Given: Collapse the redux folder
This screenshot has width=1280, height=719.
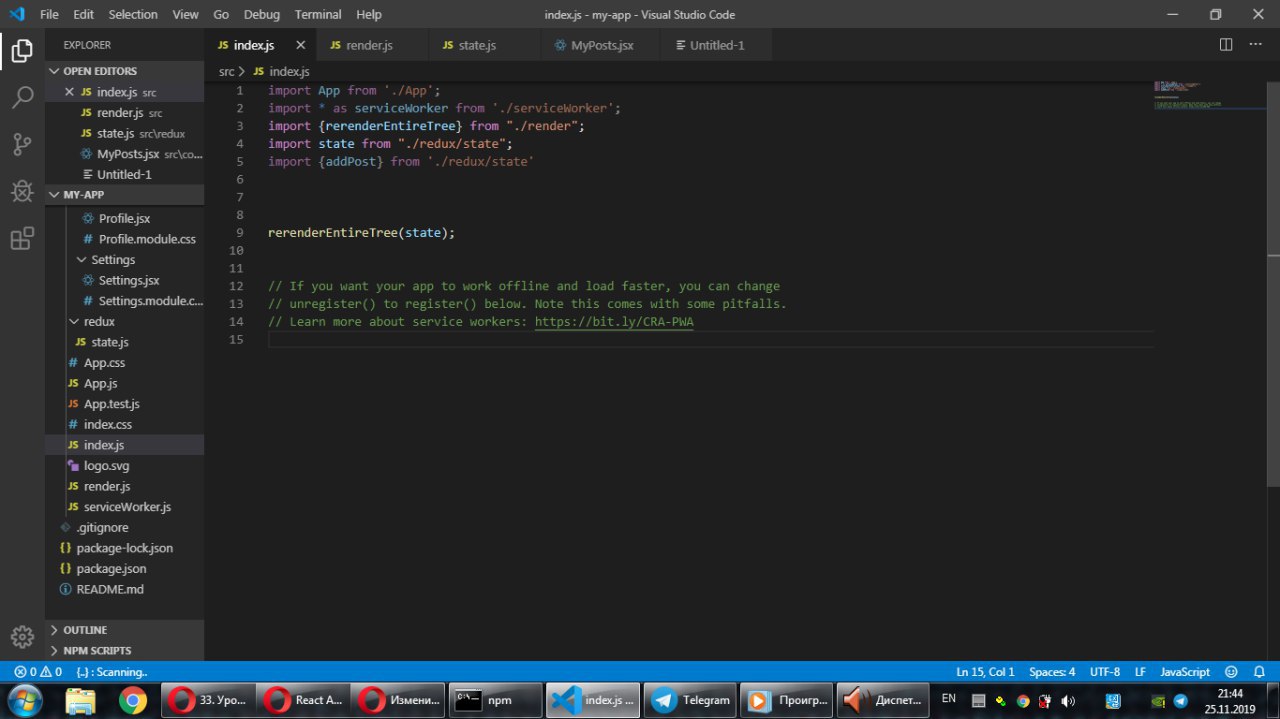Looking at the screenshot, I should click(x=99, y=321).
